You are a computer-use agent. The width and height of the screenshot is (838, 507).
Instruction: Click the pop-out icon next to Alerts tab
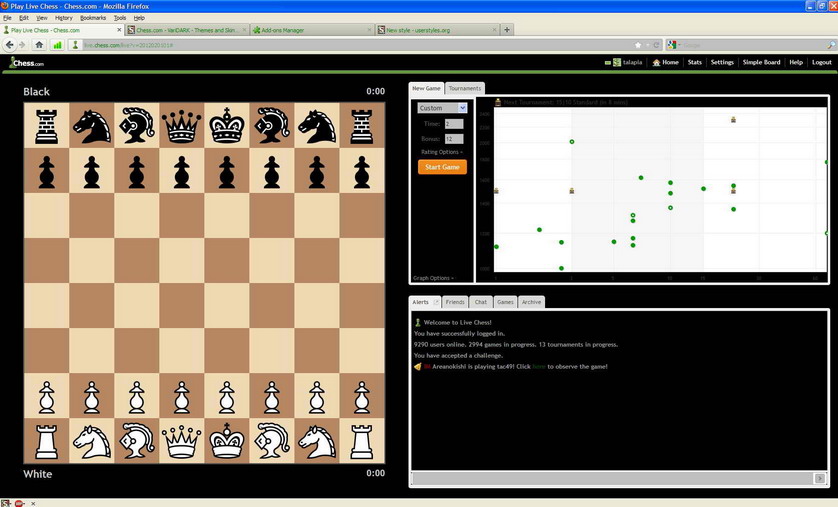pyautogui.click(x=436, y=302)
